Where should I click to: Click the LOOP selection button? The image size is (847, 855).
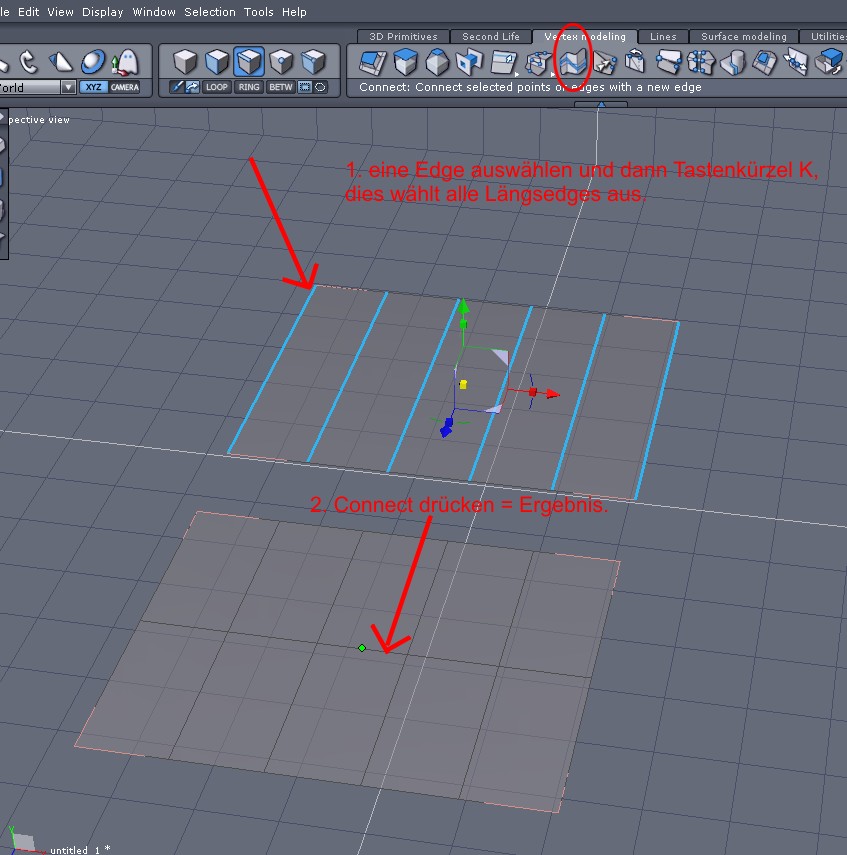point(217,87)
